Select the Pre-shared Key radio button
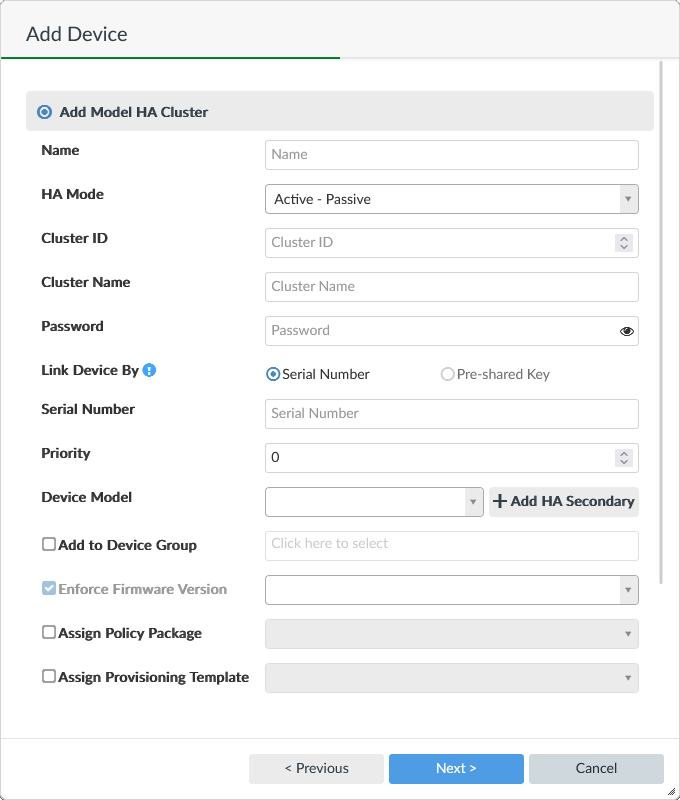The width and height of the screenshot is (680, 800). pyautogui.click(x=447, y=374)
